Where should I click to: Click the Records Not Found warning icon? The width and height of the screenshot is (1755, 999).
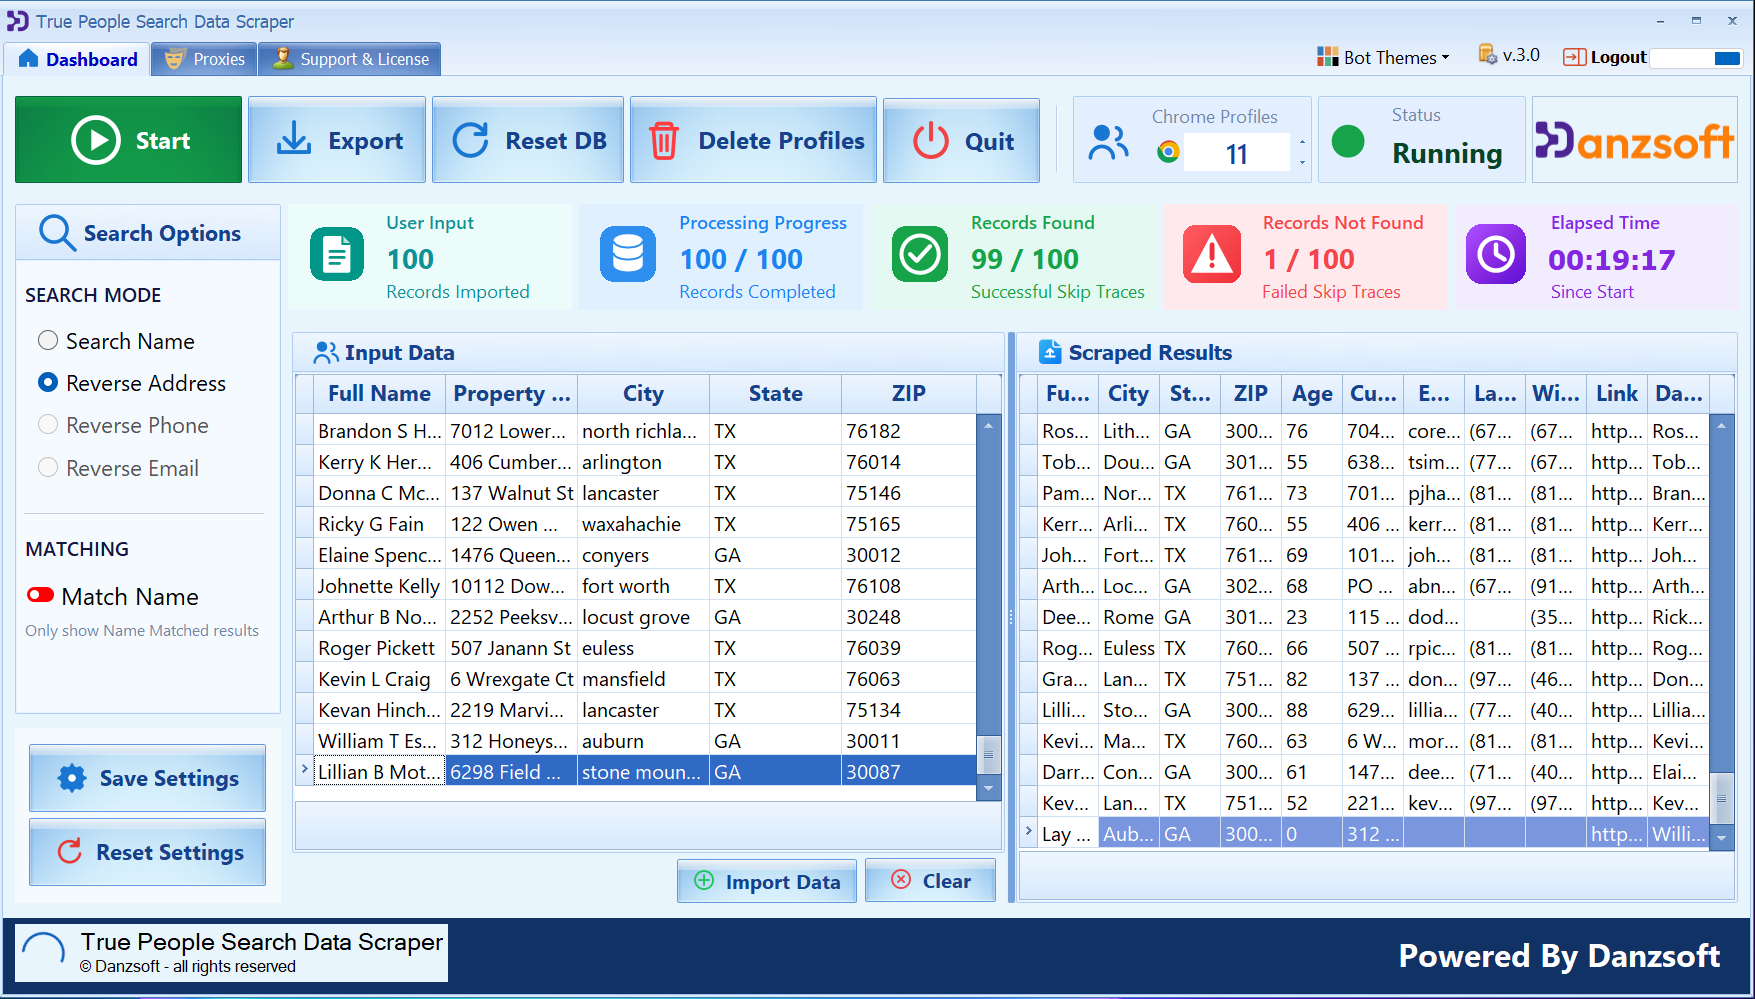tap(1212, 254)
